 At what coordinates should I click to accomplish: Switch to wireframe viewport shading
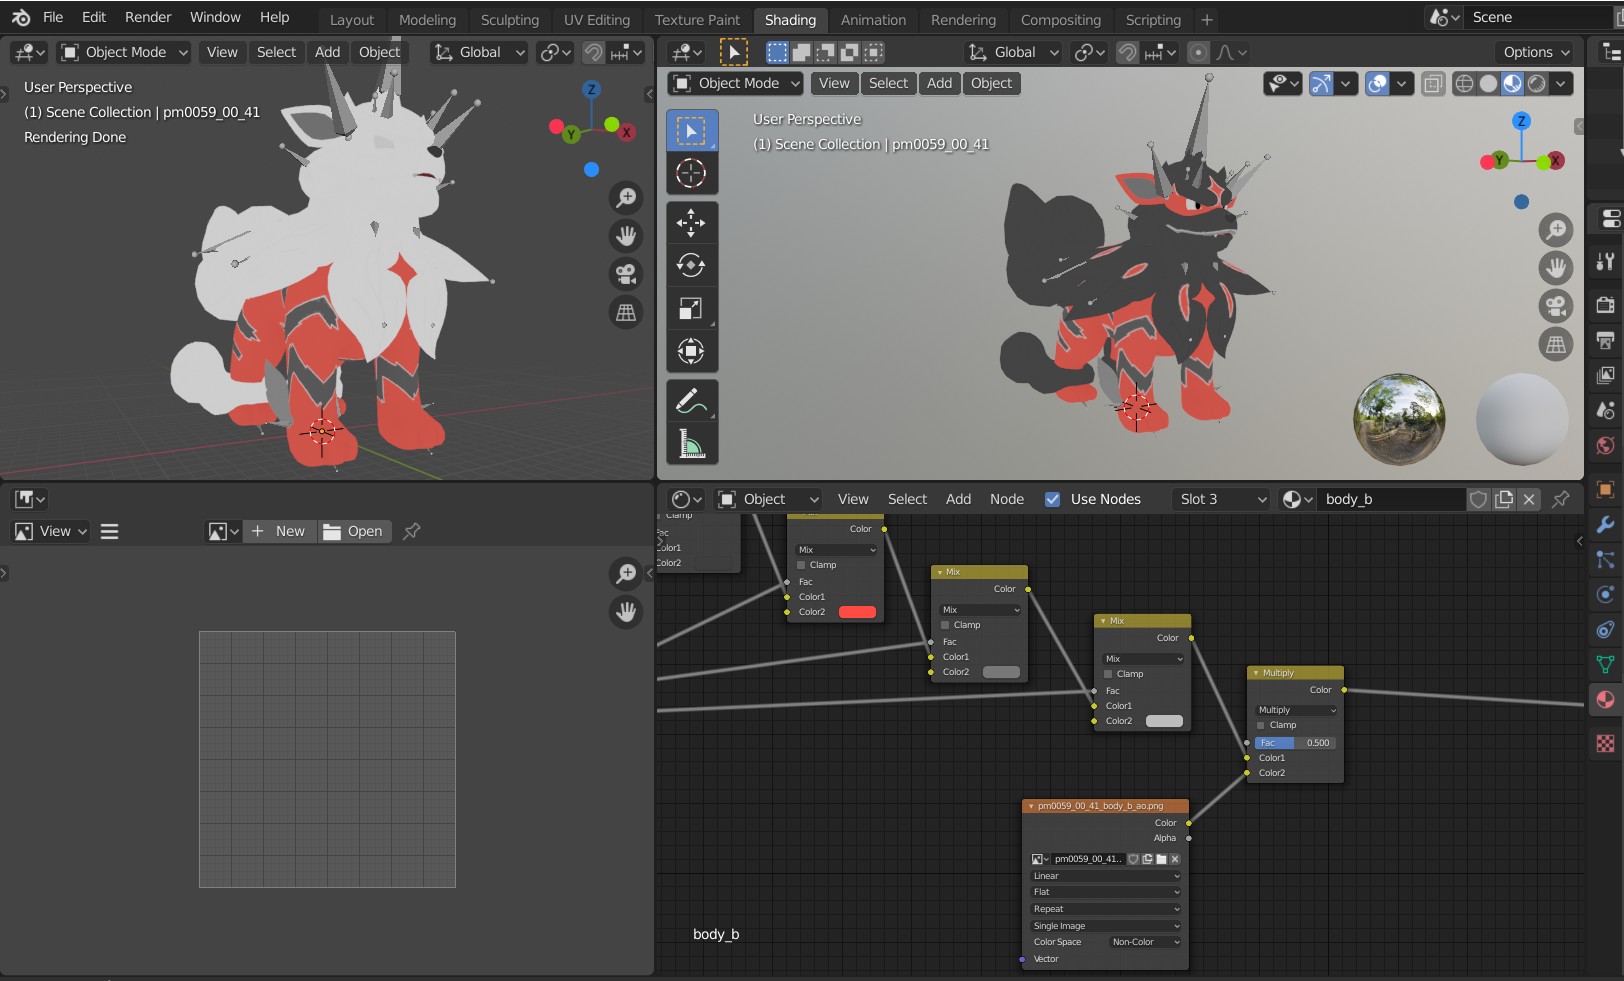[1464, 84]
